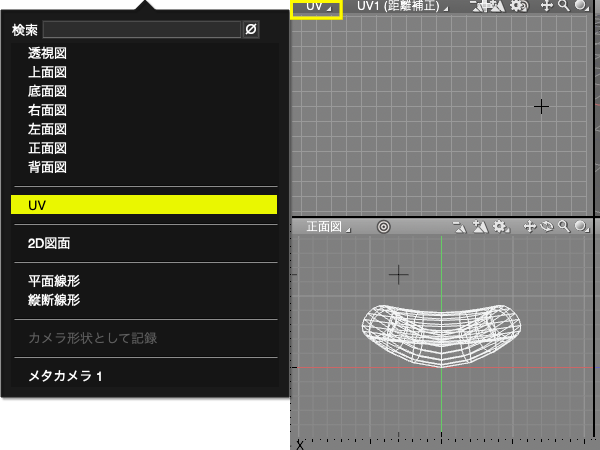This screenshot has width=600, height=450.
Task: Click the display sphere icon in UV pane
Action: pos(580,6)
